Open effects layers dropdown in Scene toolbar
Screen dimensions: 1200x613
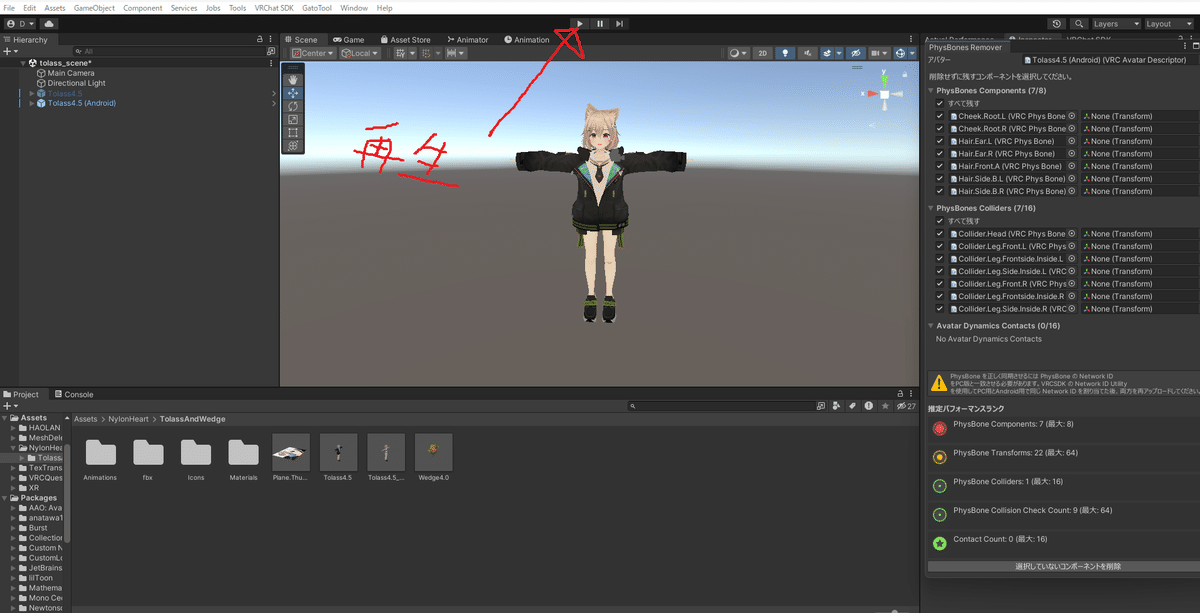(832, 53)
